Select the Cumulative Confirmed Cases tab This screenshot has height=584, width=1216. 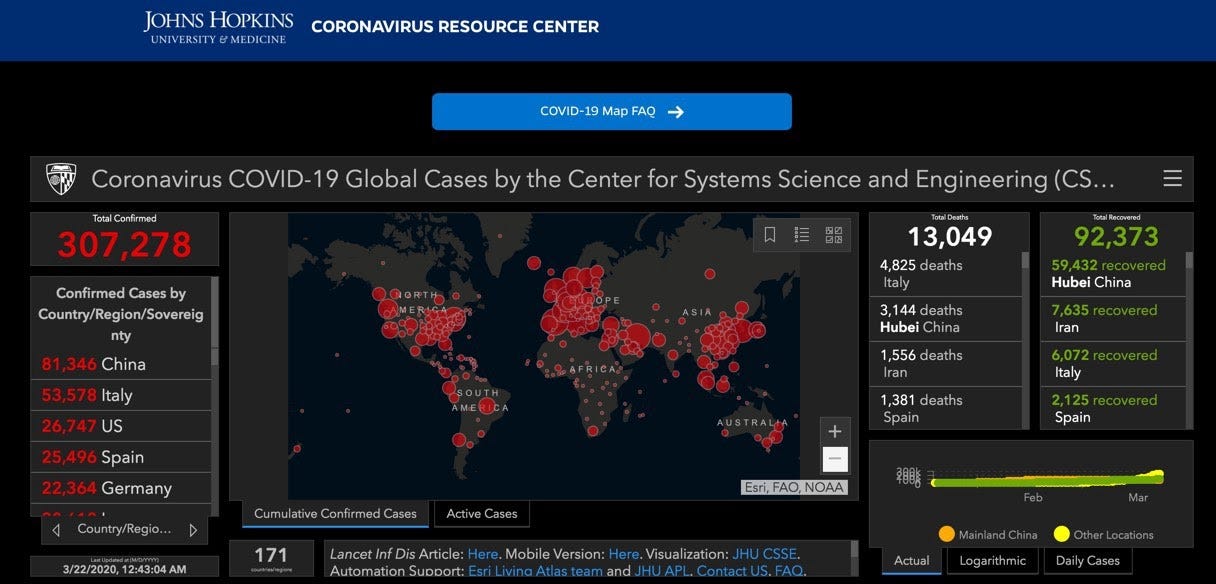click(334, 513)
